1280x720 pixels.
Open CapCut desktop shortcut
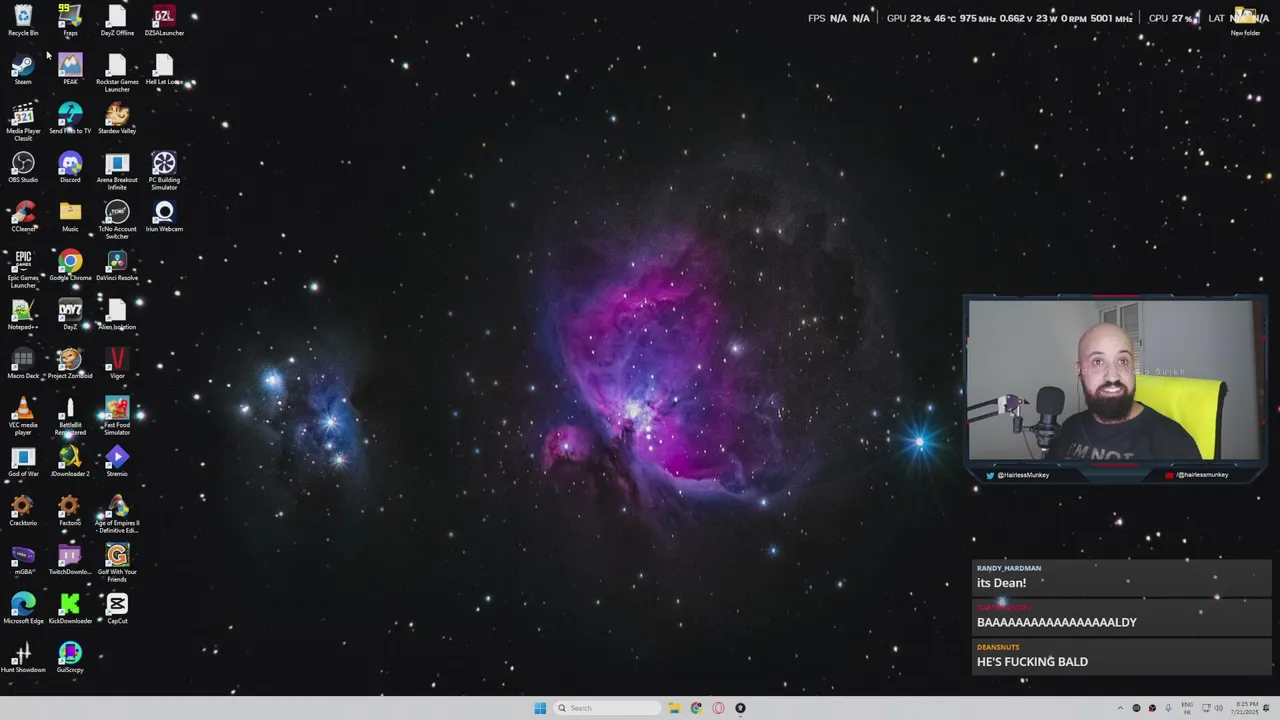[x=117, y=608]
